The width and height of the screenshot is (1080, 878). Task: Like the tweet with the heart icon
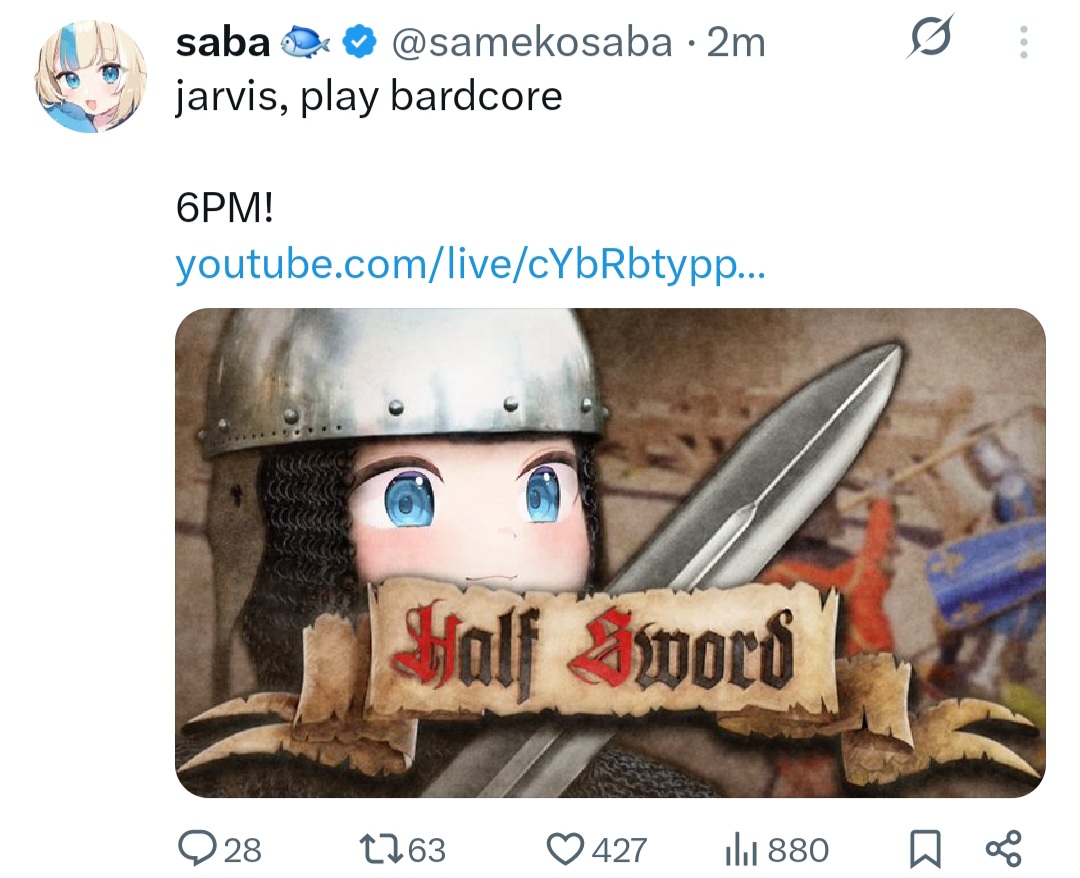(x=565, y=850)
